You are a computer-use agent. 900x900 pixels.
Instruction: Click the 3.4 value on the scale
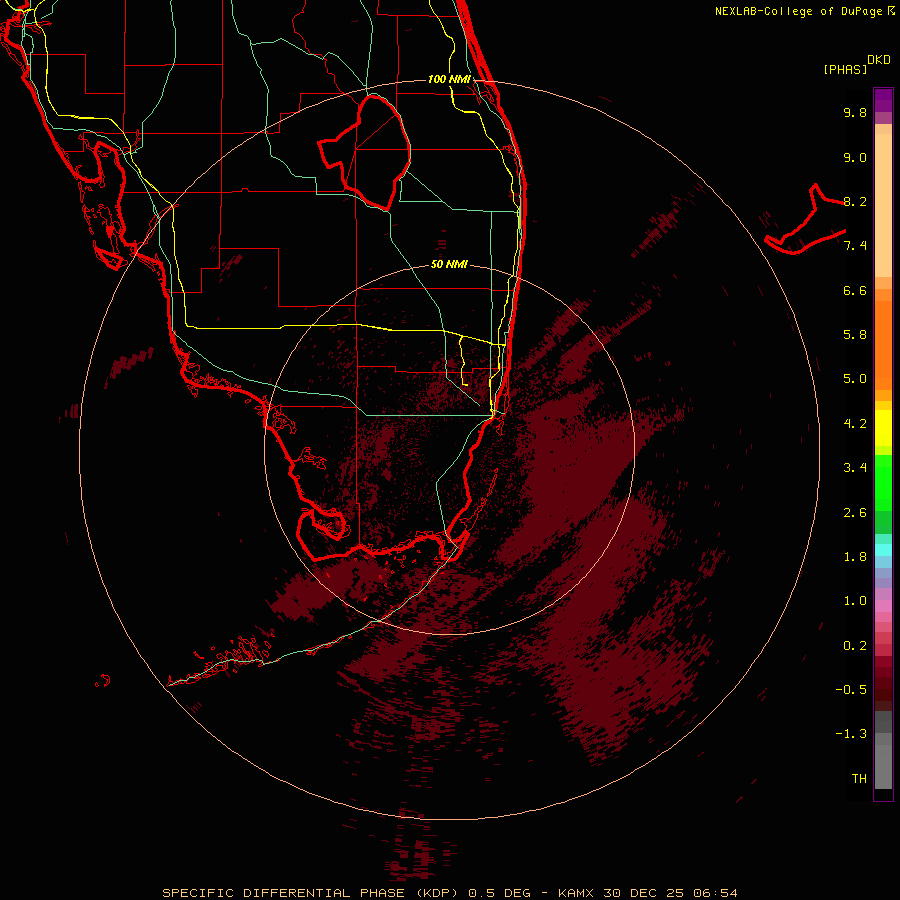855,468
